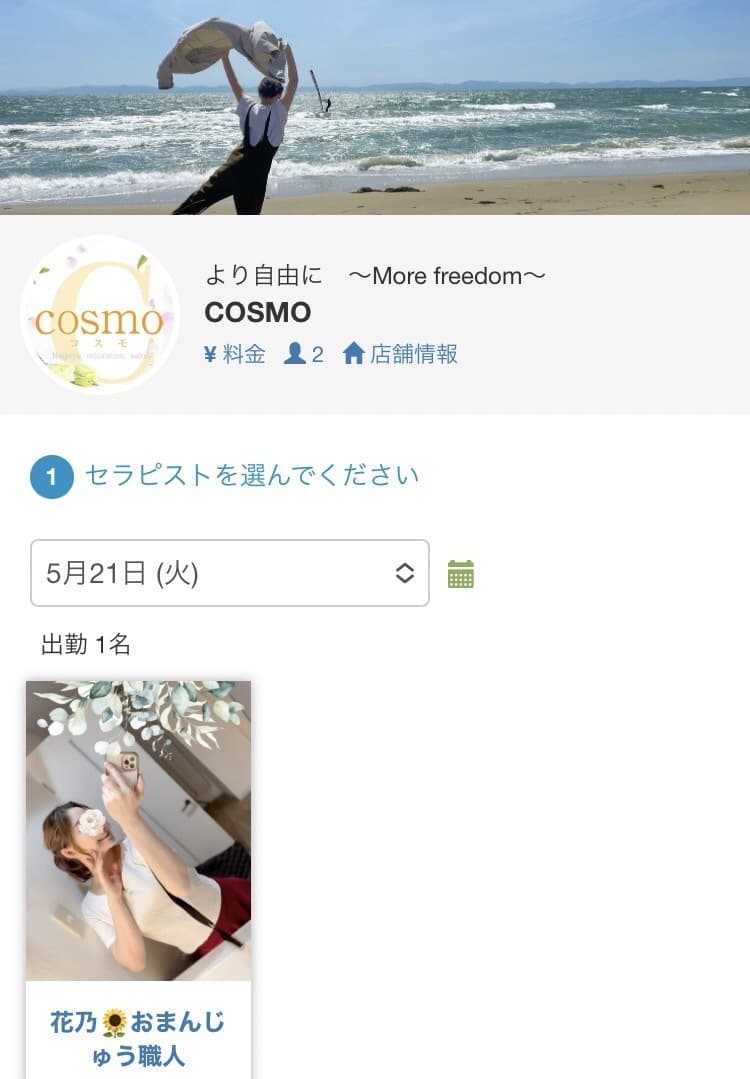The height and width of the screenshot is (1079, 750).
Task: Click the sunflower emoji in therapist name
Action: click(114, 1023)
